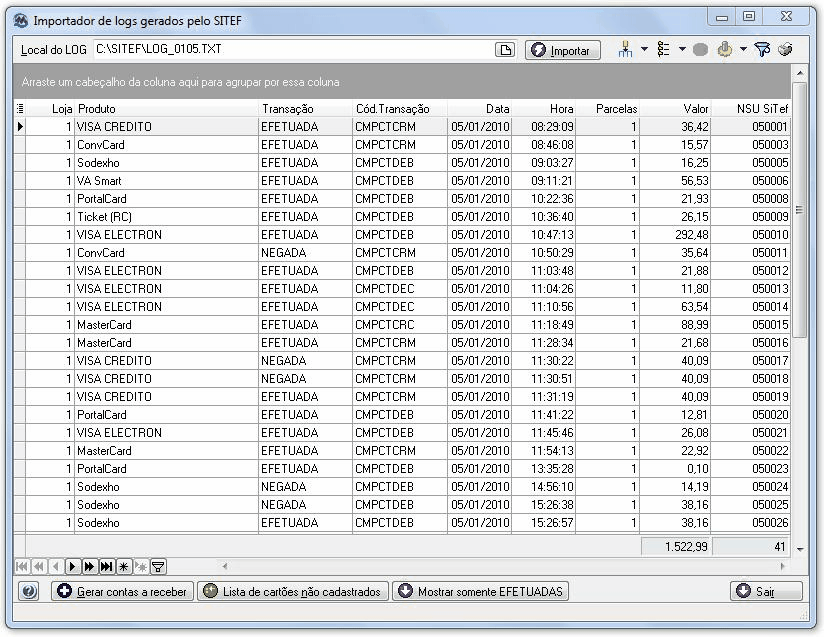824x637 pixels.
Task: Click the total value 1.522,99 footer
Action: tap(676, 547)
